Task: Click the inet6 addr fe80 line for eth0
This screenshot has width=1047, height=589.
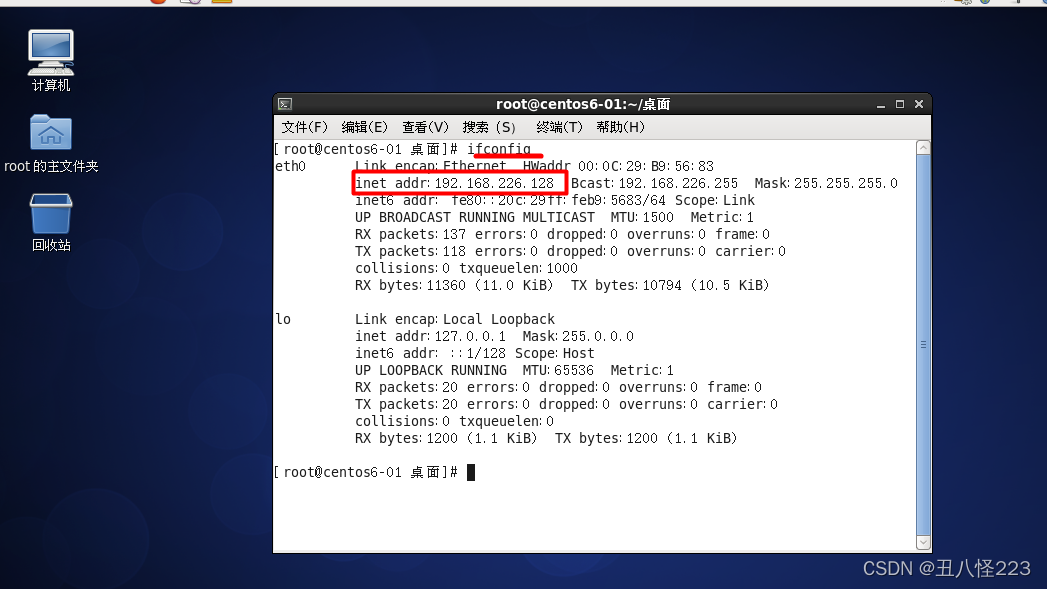Action: click(x=555, y=200)
